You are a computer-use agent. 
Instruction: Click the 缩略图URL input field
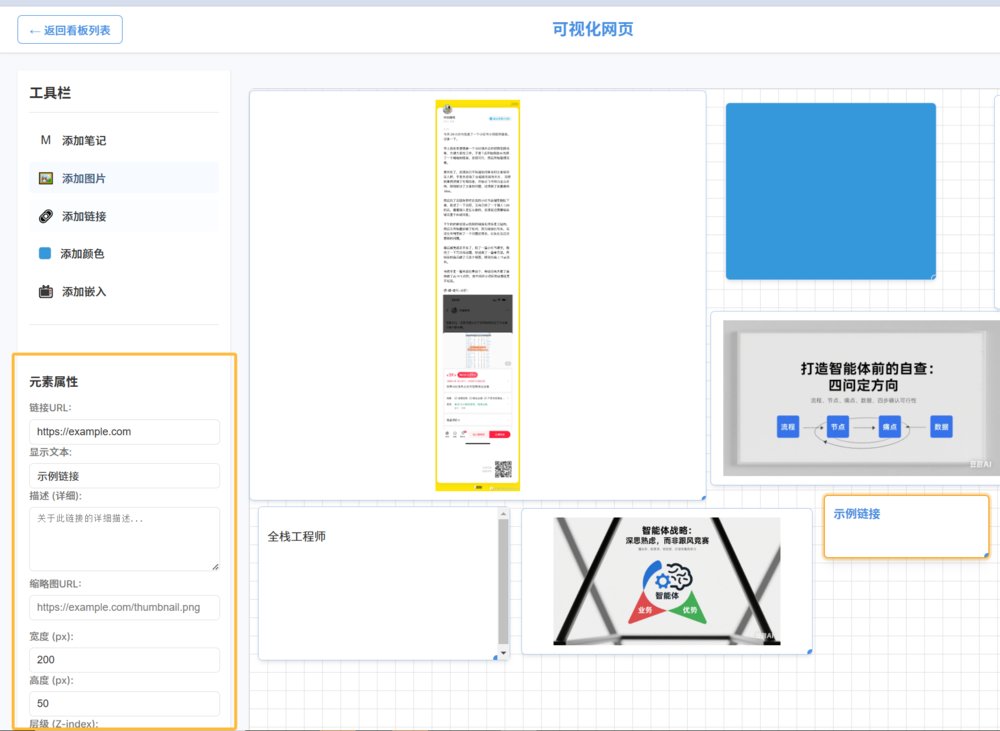pyautogui.click(x=124, y=607)
